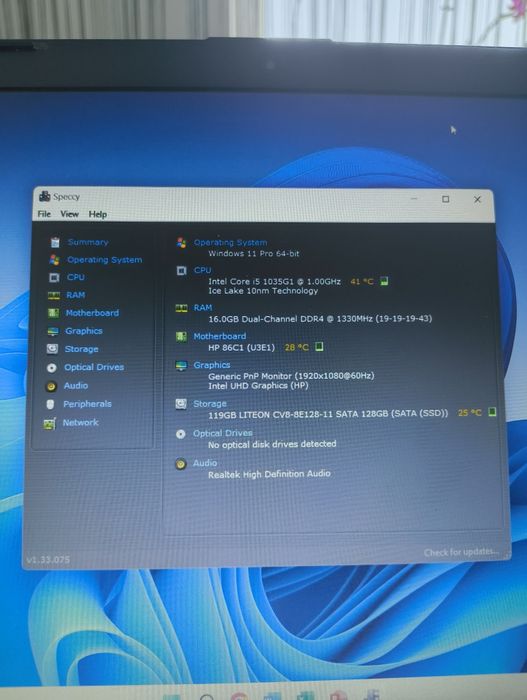Viewport: 527px width, 700px height.
Task: Click the chip icon beside CPU heading
Action: (181, 271)
